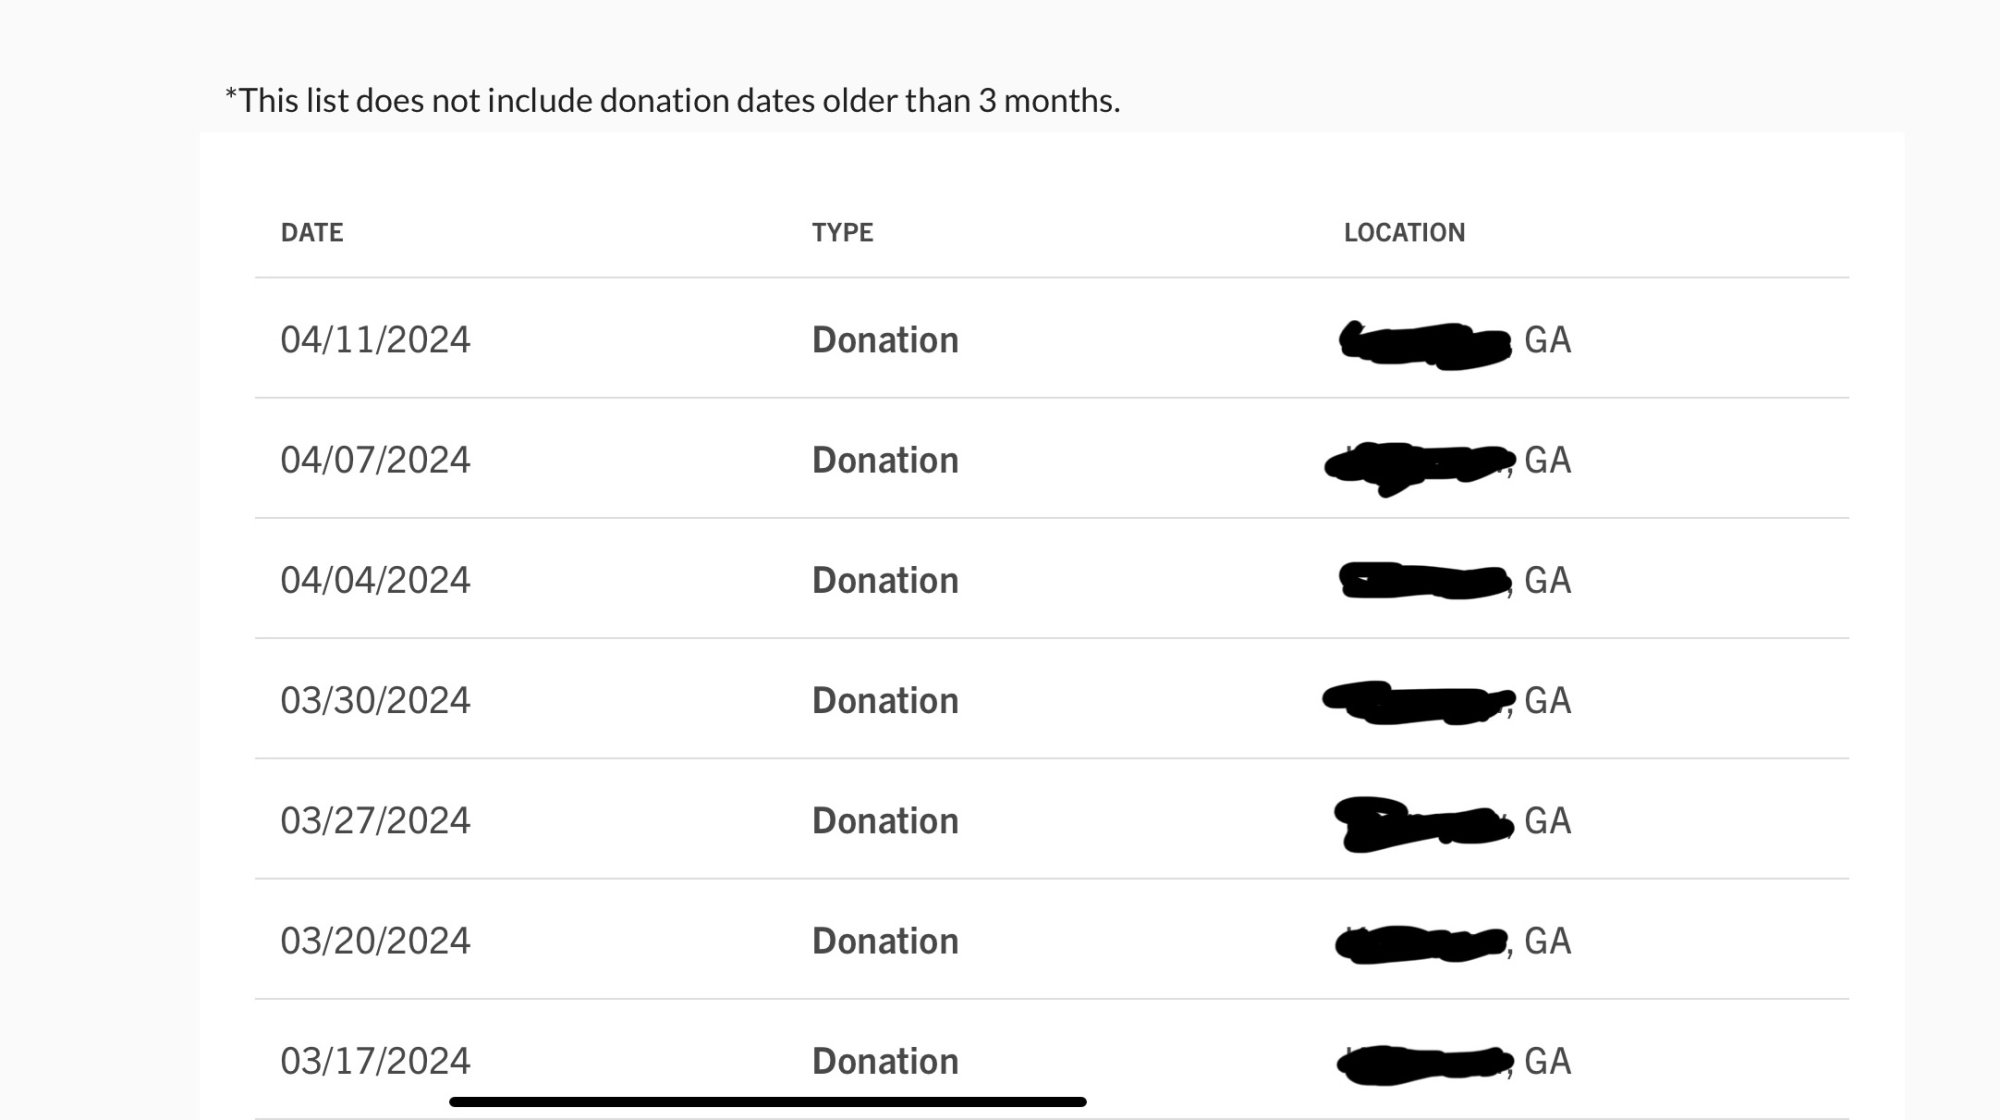This screenshot has height=1120, width=2000.
Task: Click Donation type in 03/30/2024 row
Action: point(885,700)
